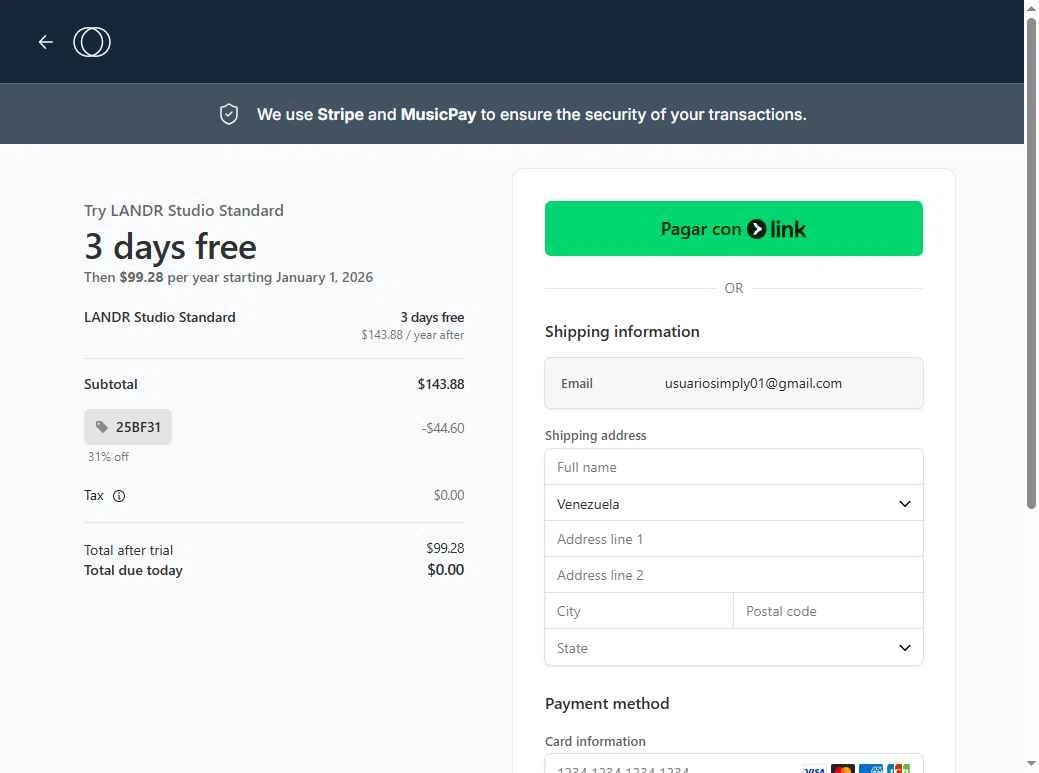Viewport: 1039px width, 773px height.
Task: Click the chevron on the State field
Action: point(904,648)
